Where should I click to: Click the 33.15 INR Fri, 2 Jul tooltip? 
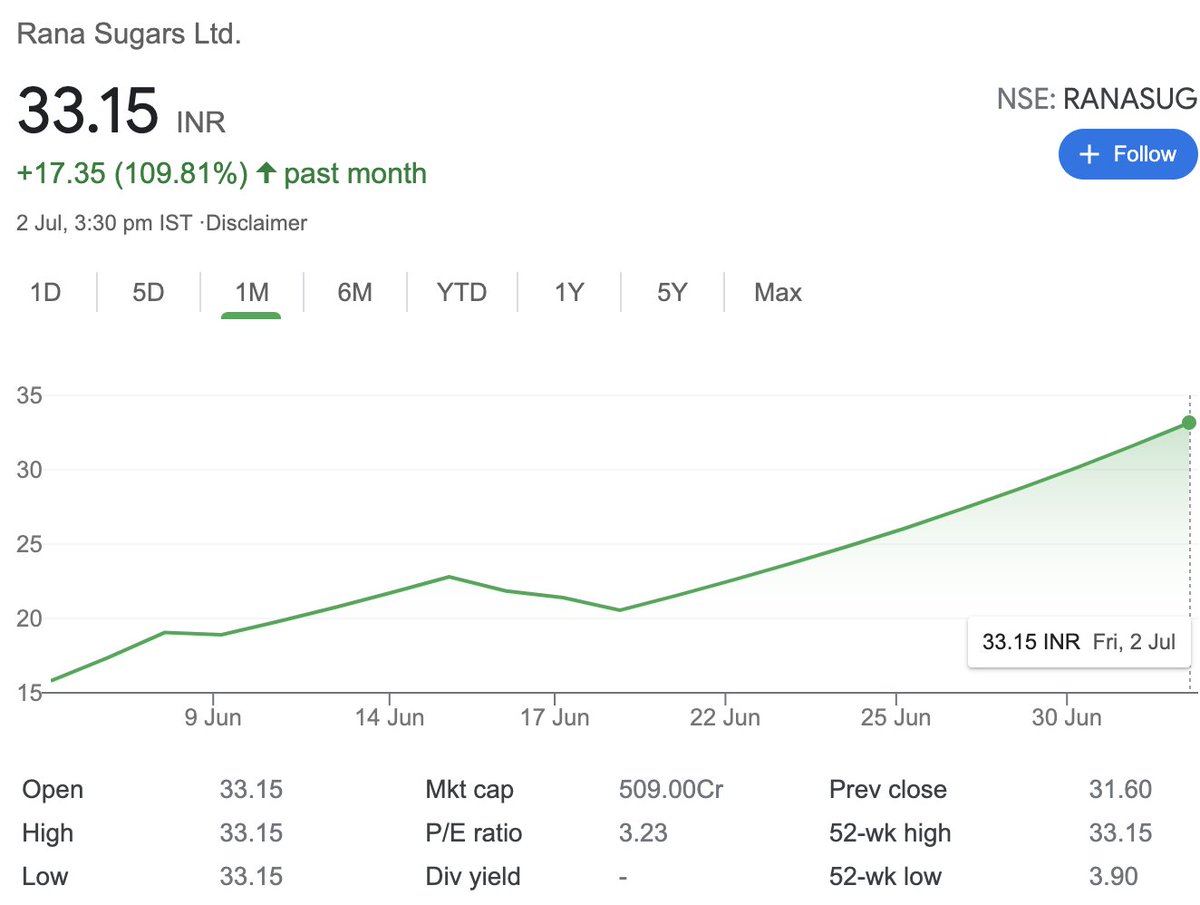pos(1079,642)
